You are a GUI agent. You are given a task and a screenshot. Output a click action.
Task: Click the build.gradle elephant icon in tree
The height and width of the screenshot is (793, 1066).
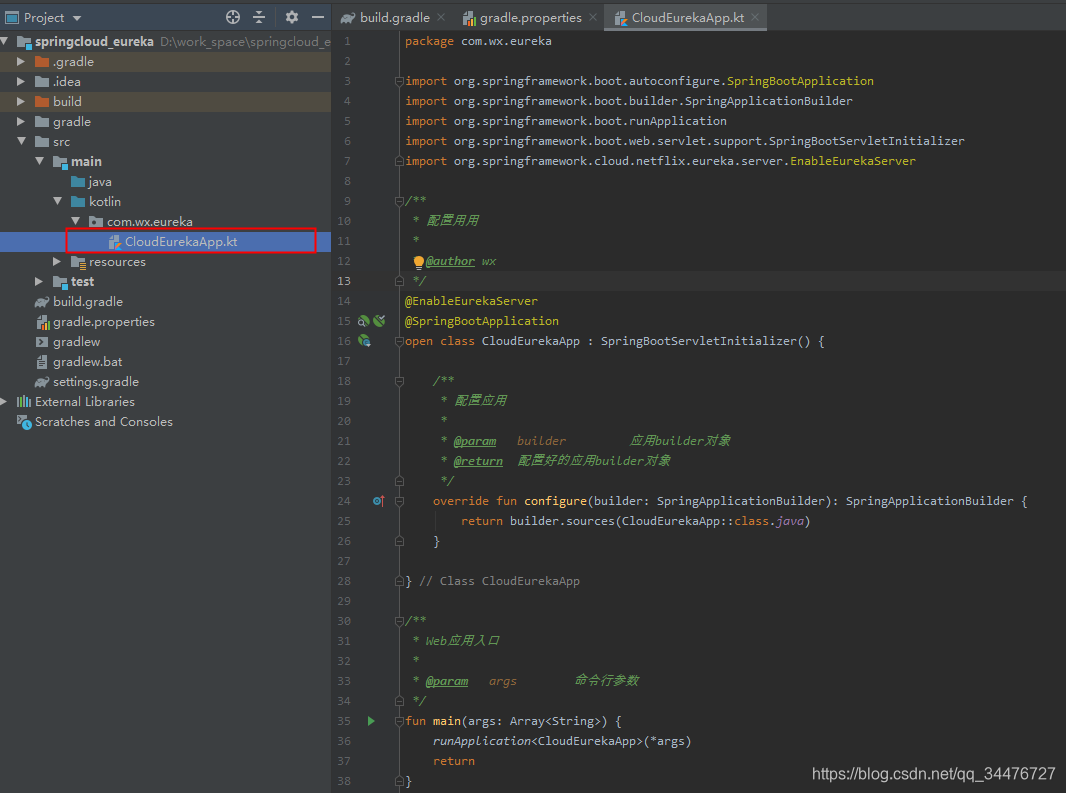point(42,301)
